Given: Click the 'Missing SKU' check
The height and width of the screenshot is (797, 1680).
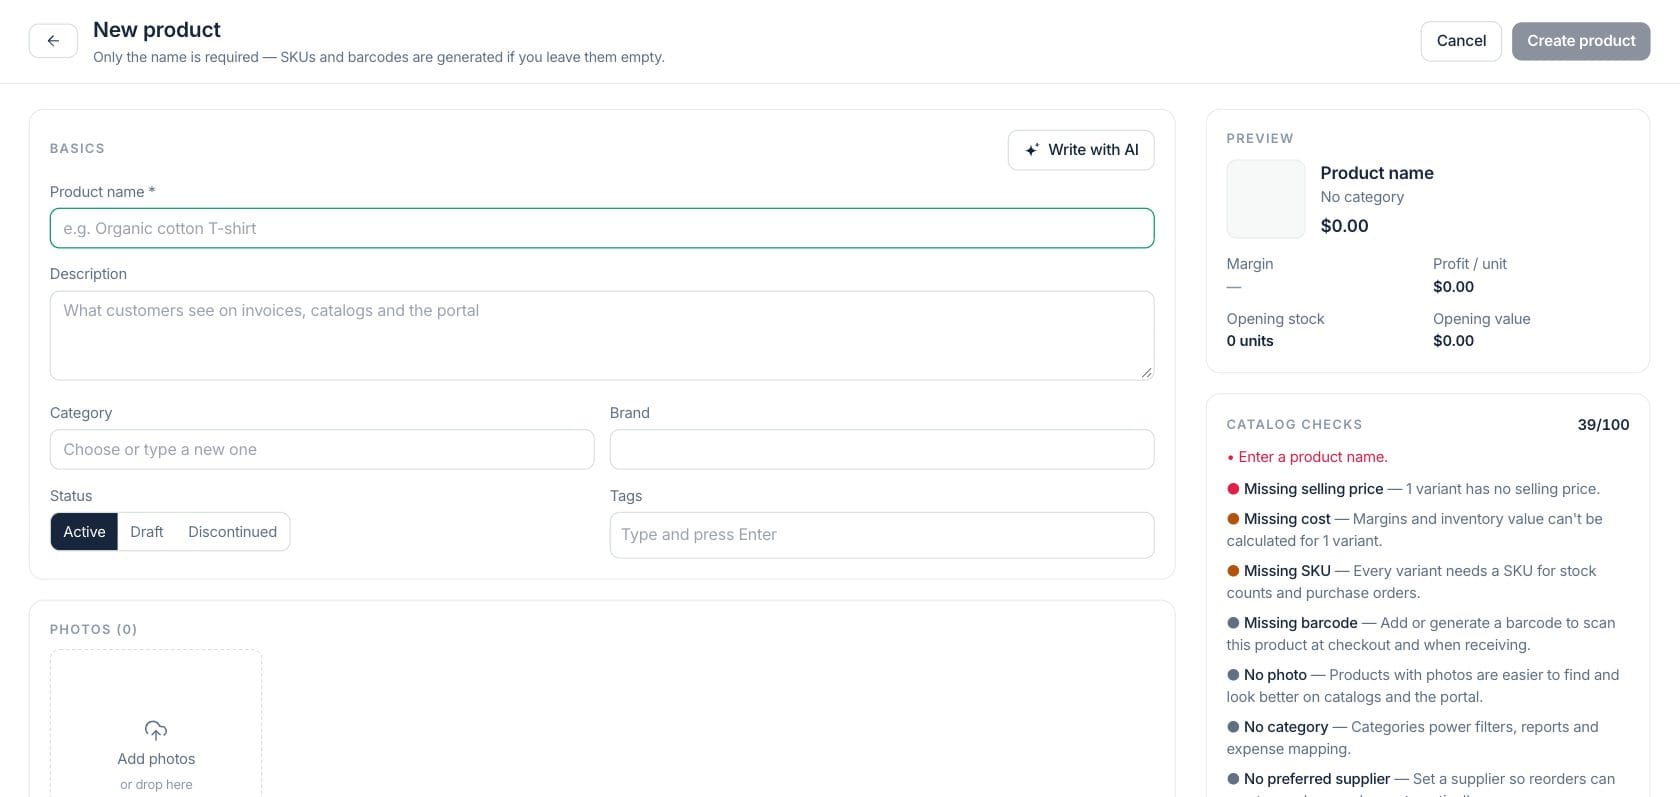Looking at the screenshot, I should pyautogui.click(x=1412, y=582).
